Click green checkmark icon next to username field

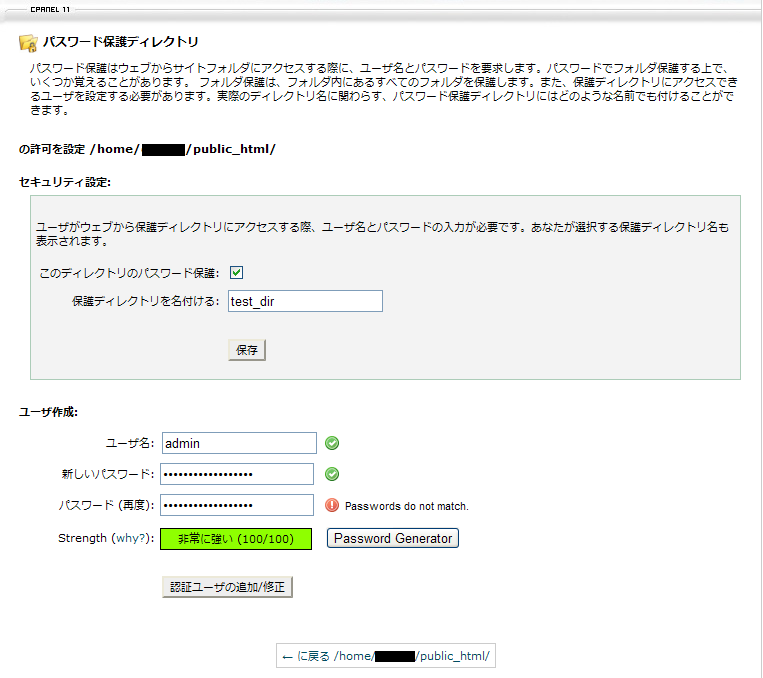tap(332, 443)
